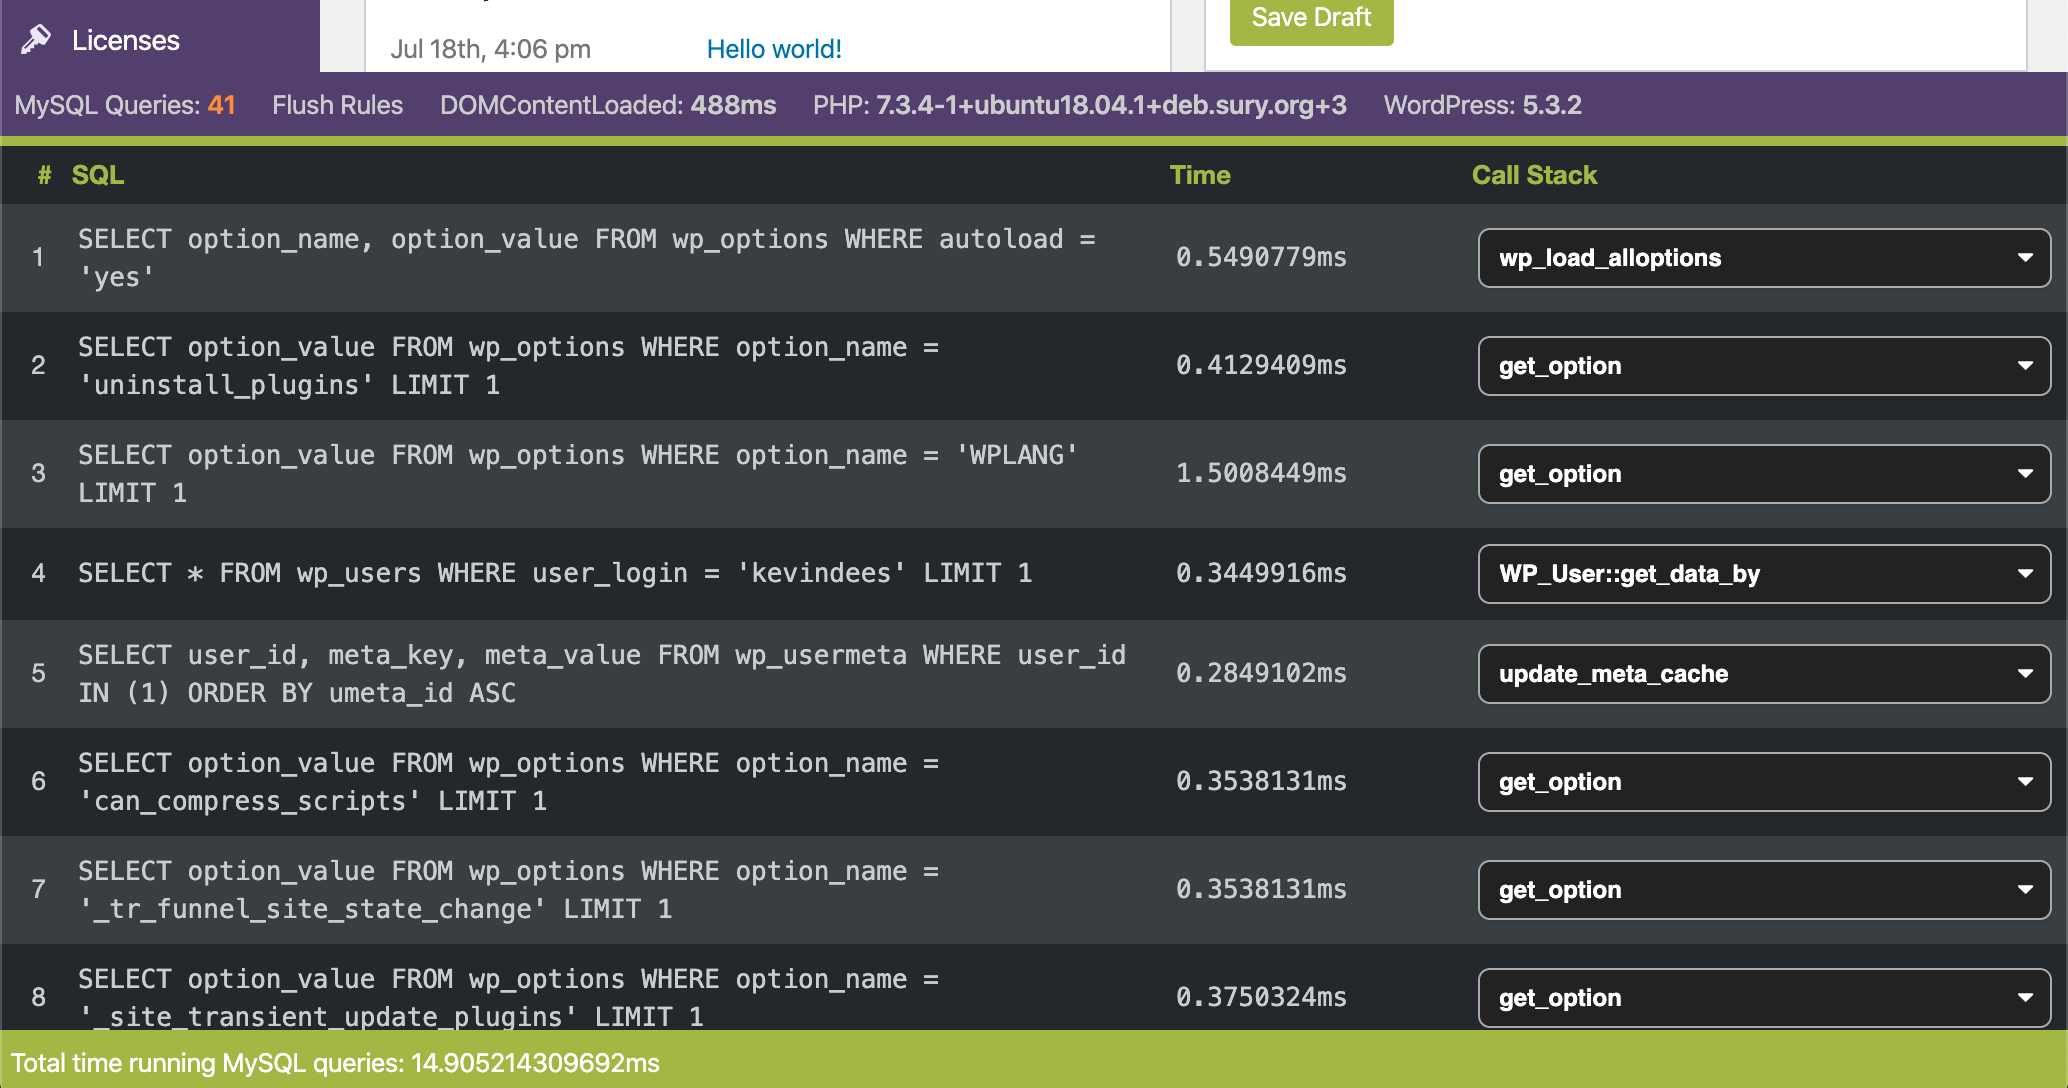
Task: Click the Jul 18th, 4:06 pm date
Action: click(490, 48)
